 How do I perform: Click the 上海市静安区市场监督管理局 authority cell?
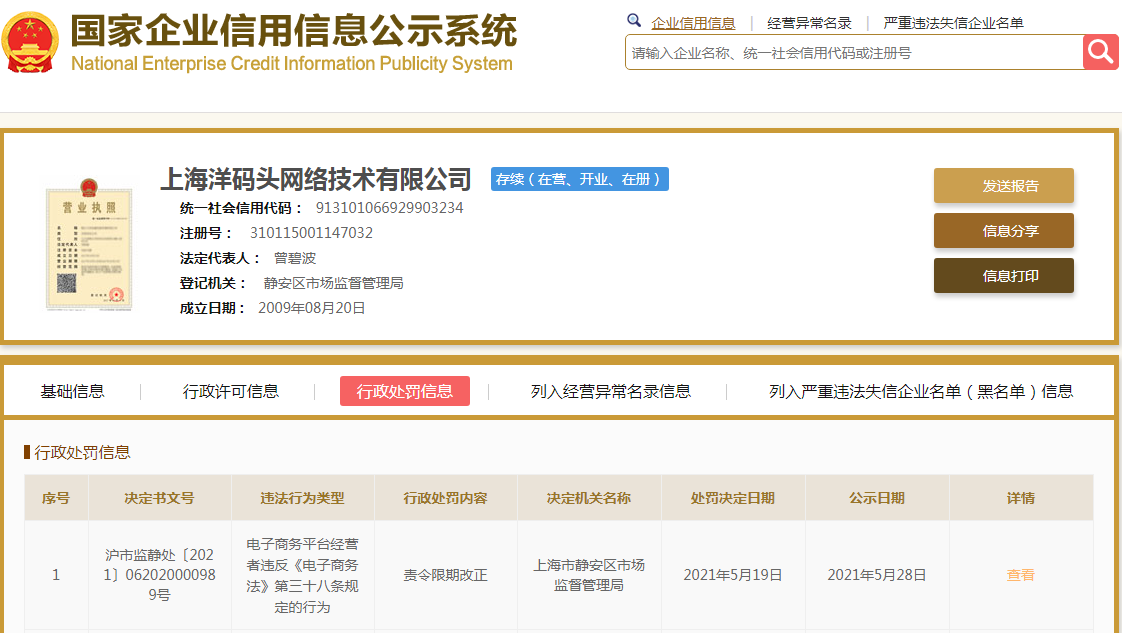click(589, 575)
